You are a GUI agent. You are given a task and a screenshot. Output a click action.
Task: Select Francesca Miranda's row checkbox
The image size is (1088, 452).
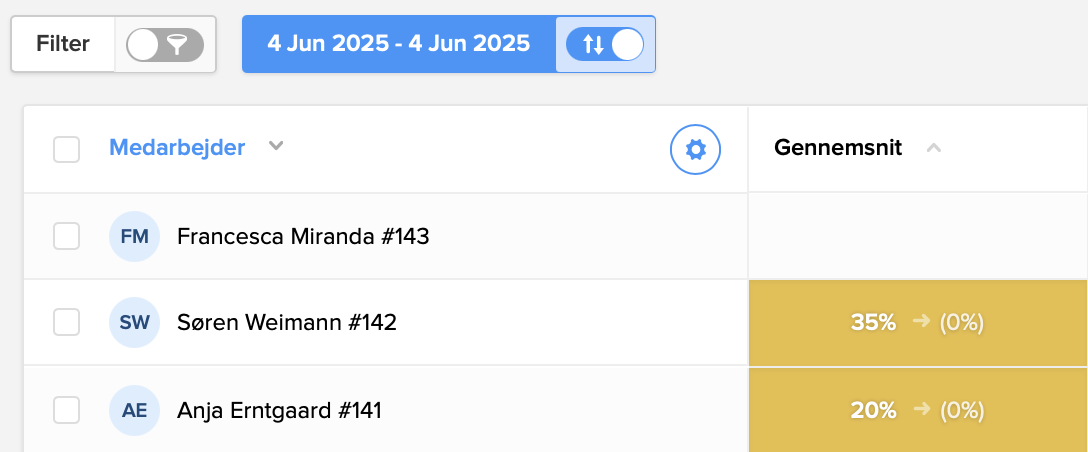click(66, 237)
